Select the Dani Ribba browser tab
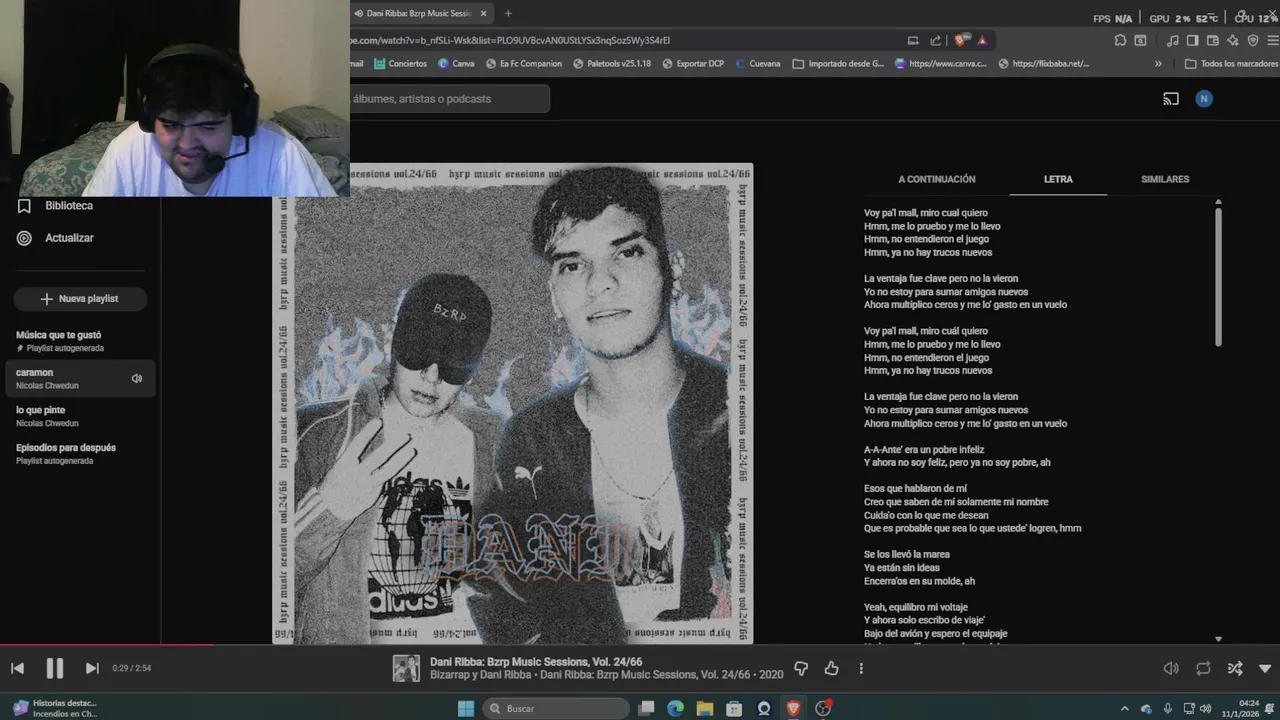1280x720 pixels. (x=420, y=13)
